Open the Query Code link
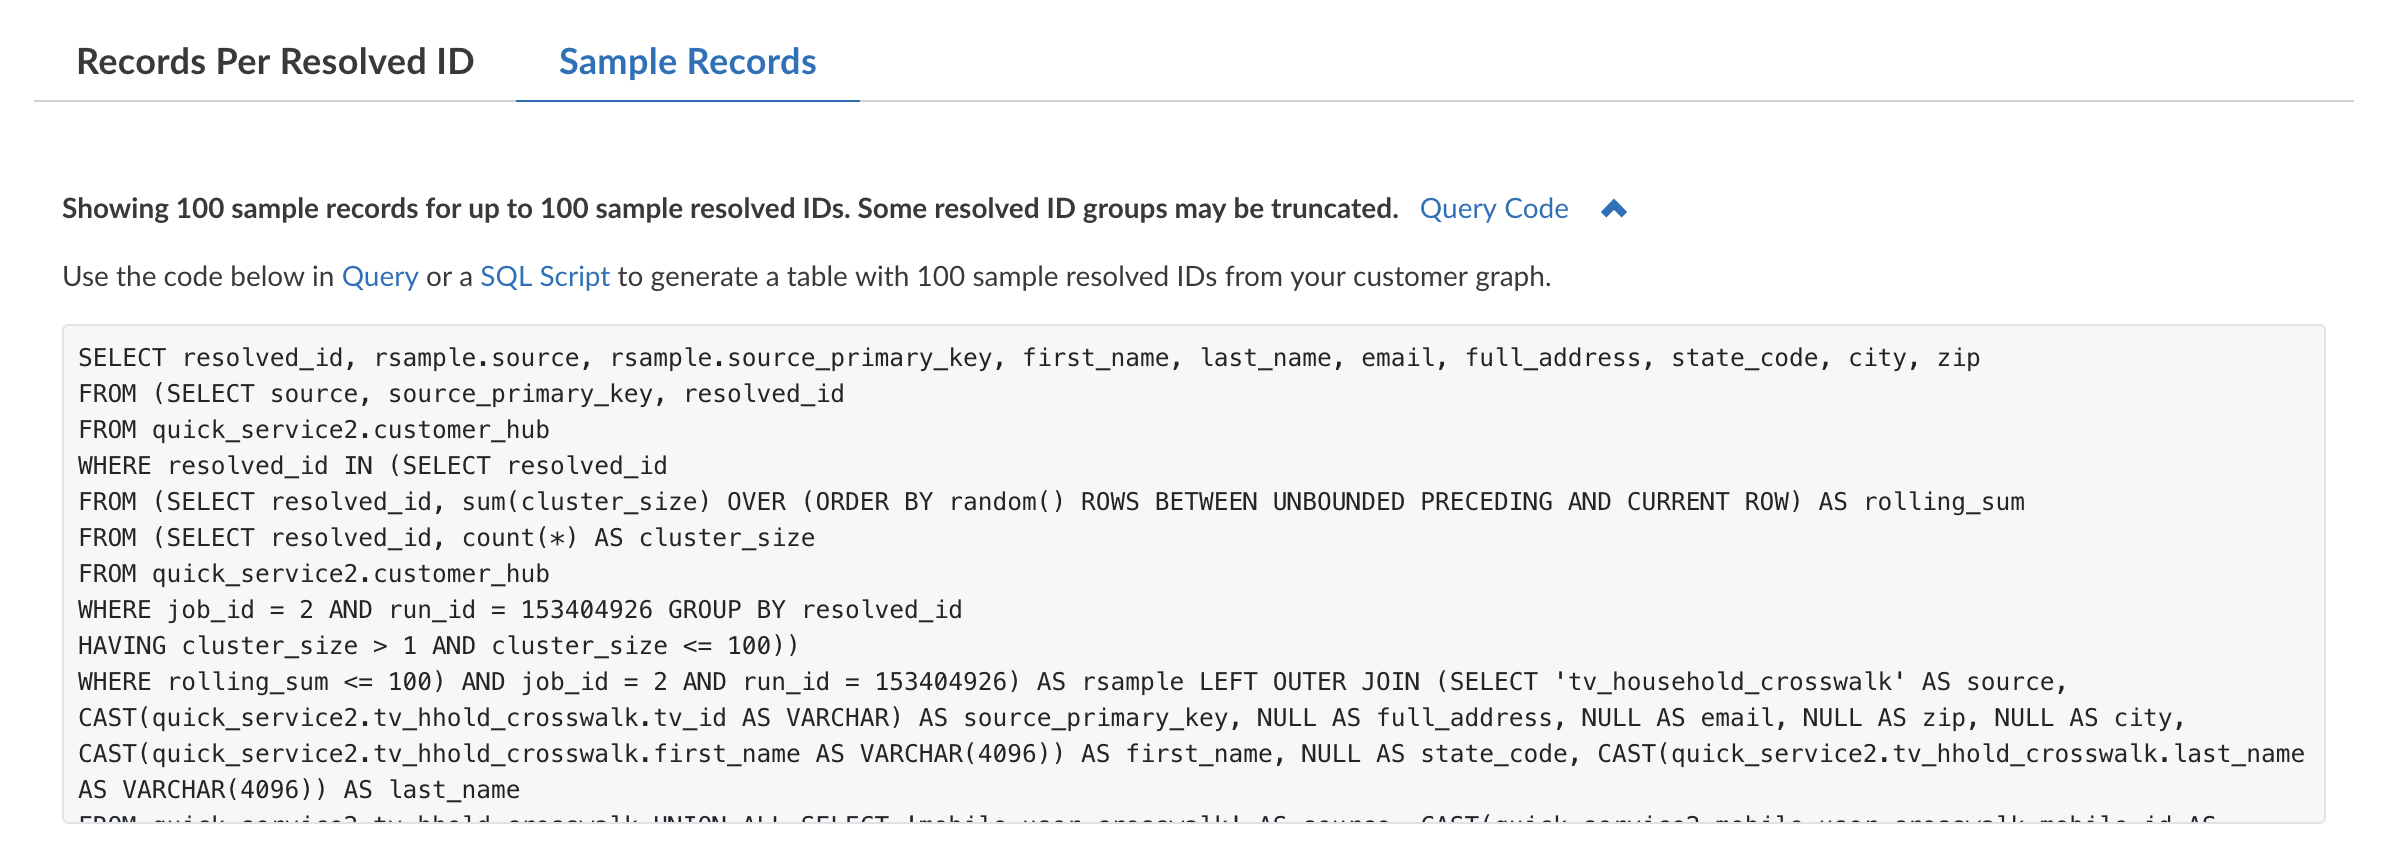Image resolution: width=2402 pixels, height=848 pixels. [x=1494, y=209]
